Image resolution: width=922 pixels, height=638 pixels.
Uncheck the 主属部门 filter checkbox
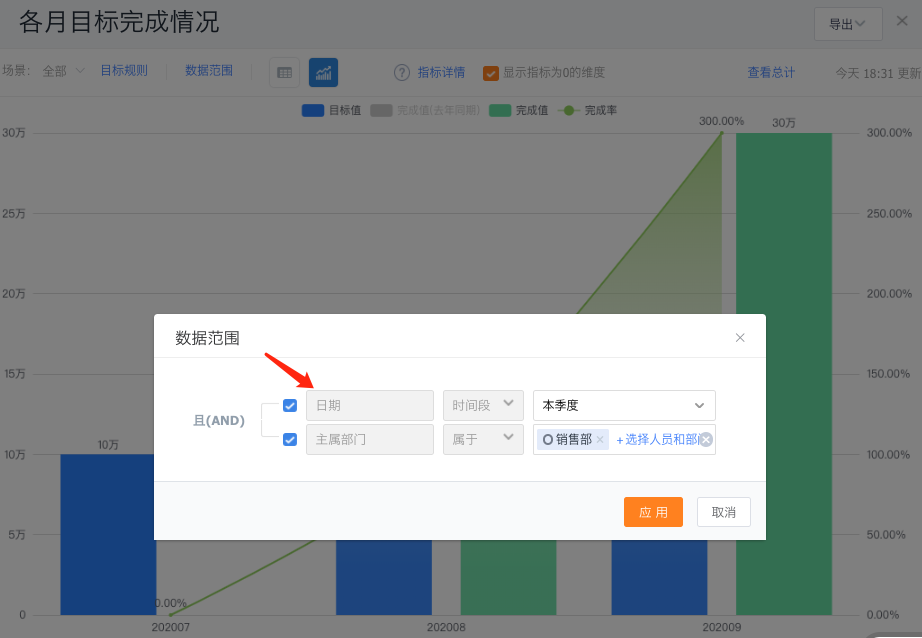pos(290,439)
